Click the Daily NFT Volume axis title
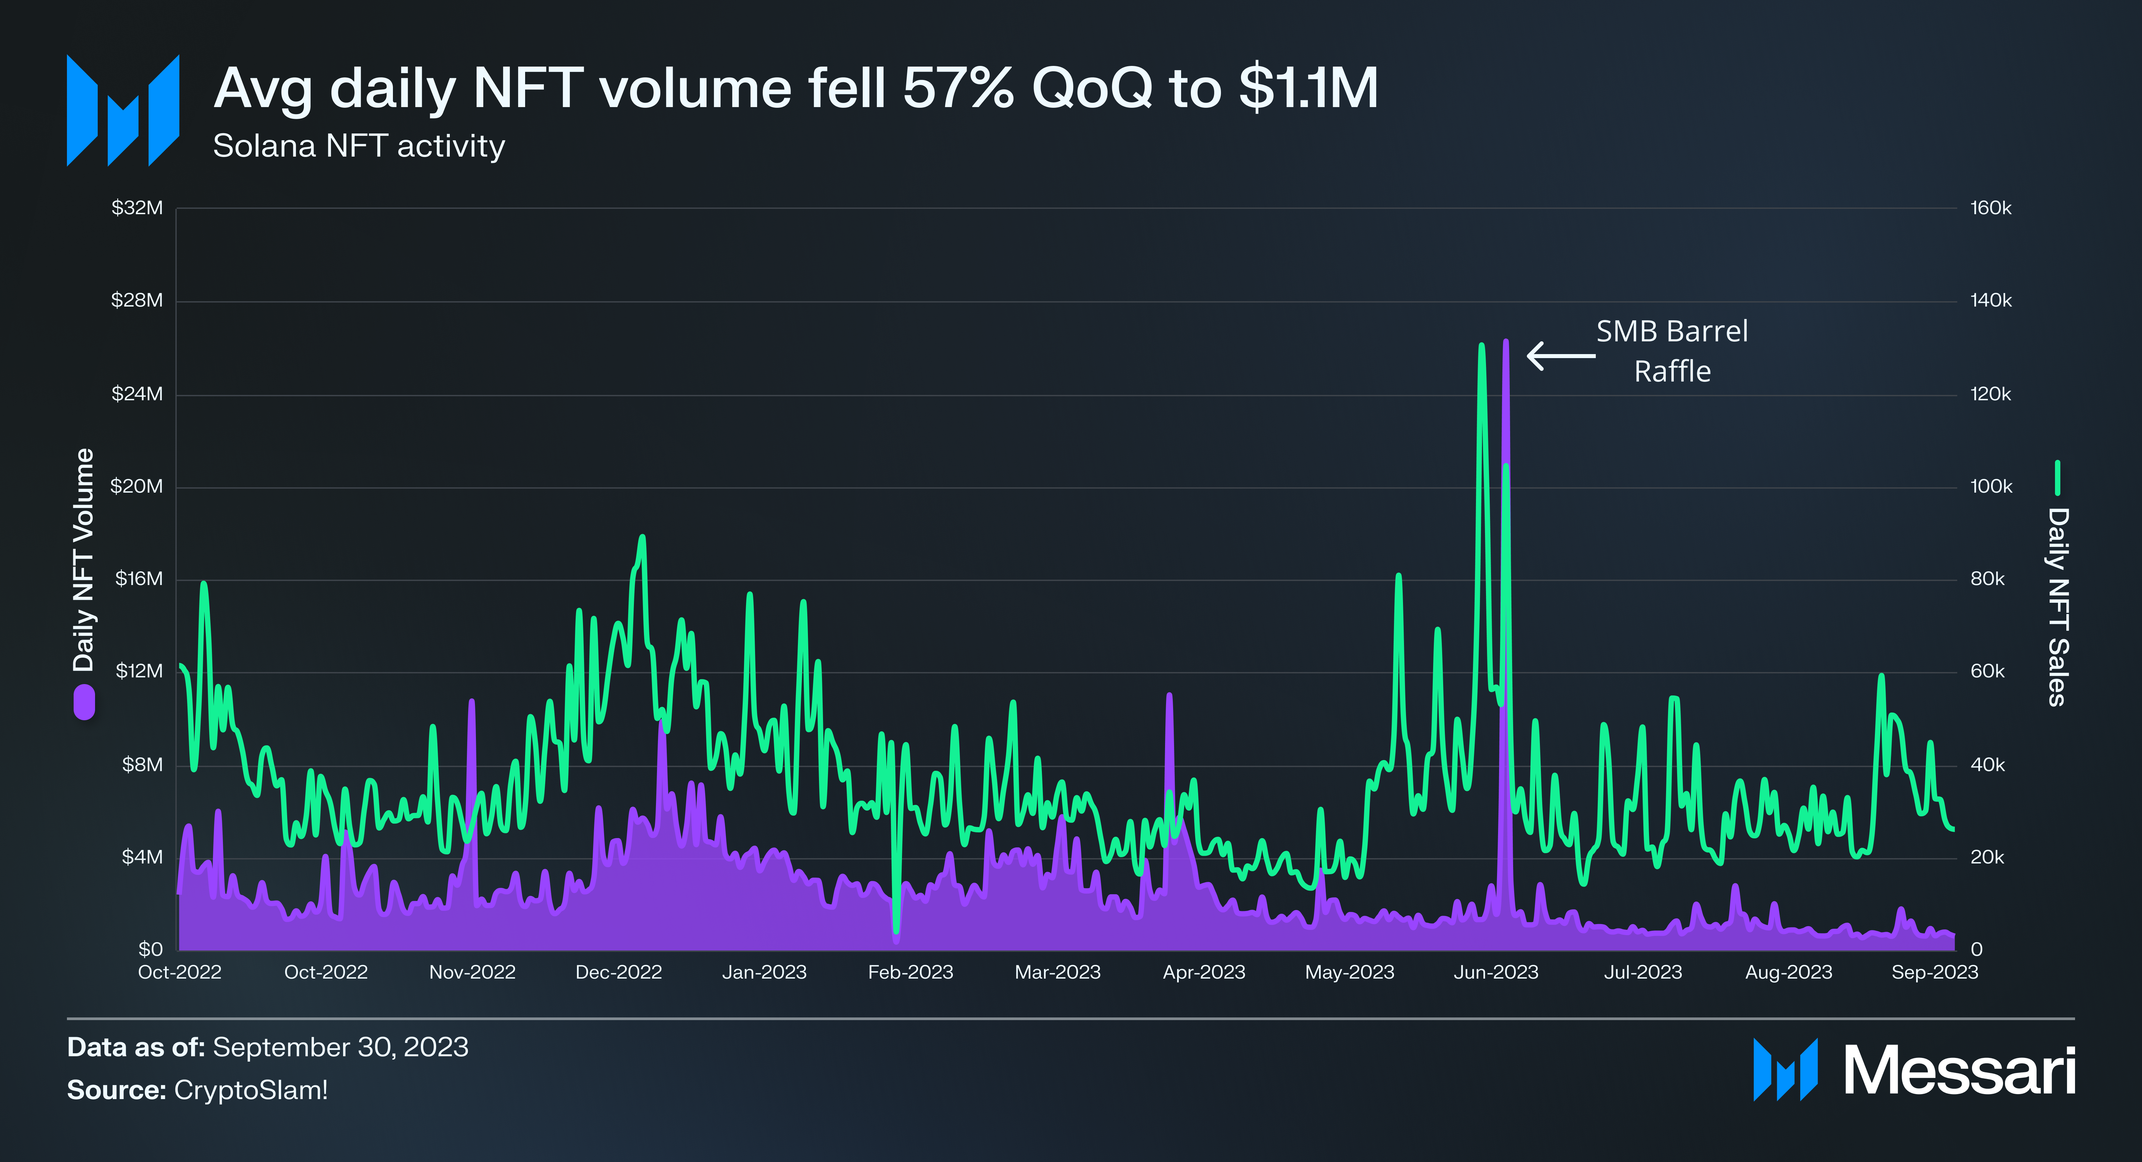Image resolution: width=2142 pixels, height=1162 pixels. [84, 559]
